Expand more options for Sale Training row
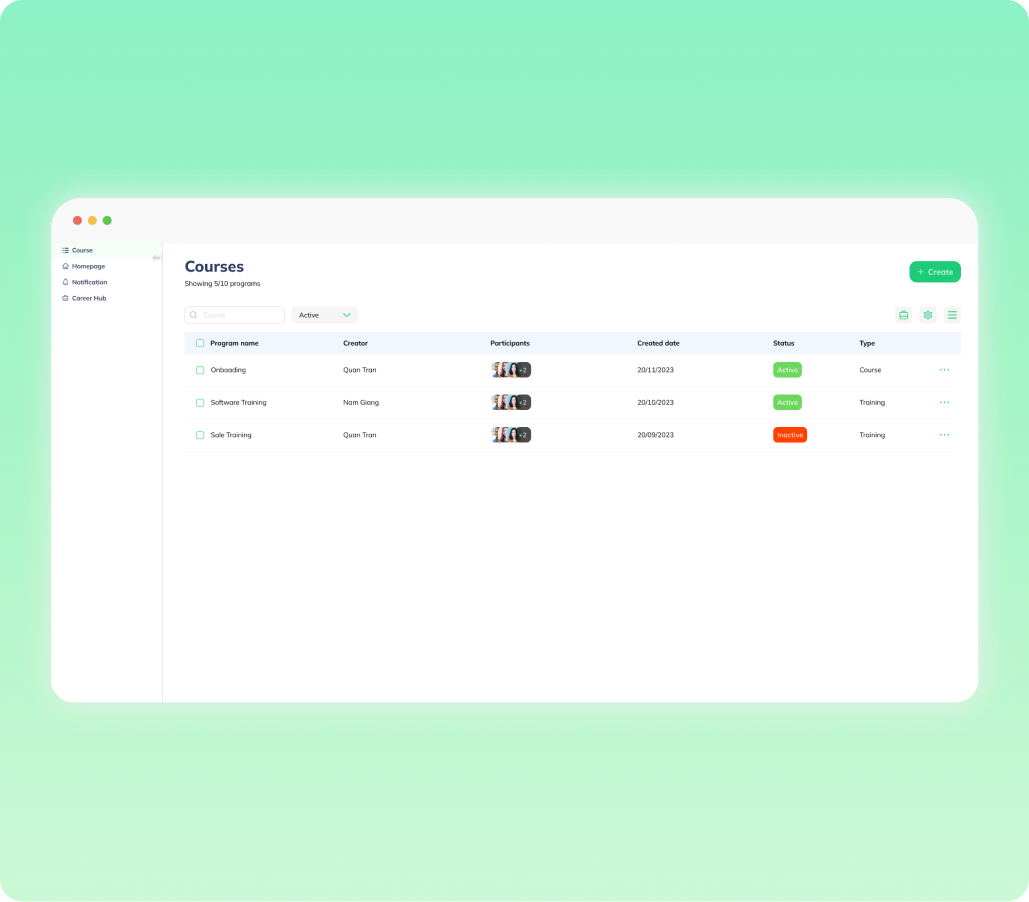This screenshot has height=902, width=1029. tap(944, 435)
